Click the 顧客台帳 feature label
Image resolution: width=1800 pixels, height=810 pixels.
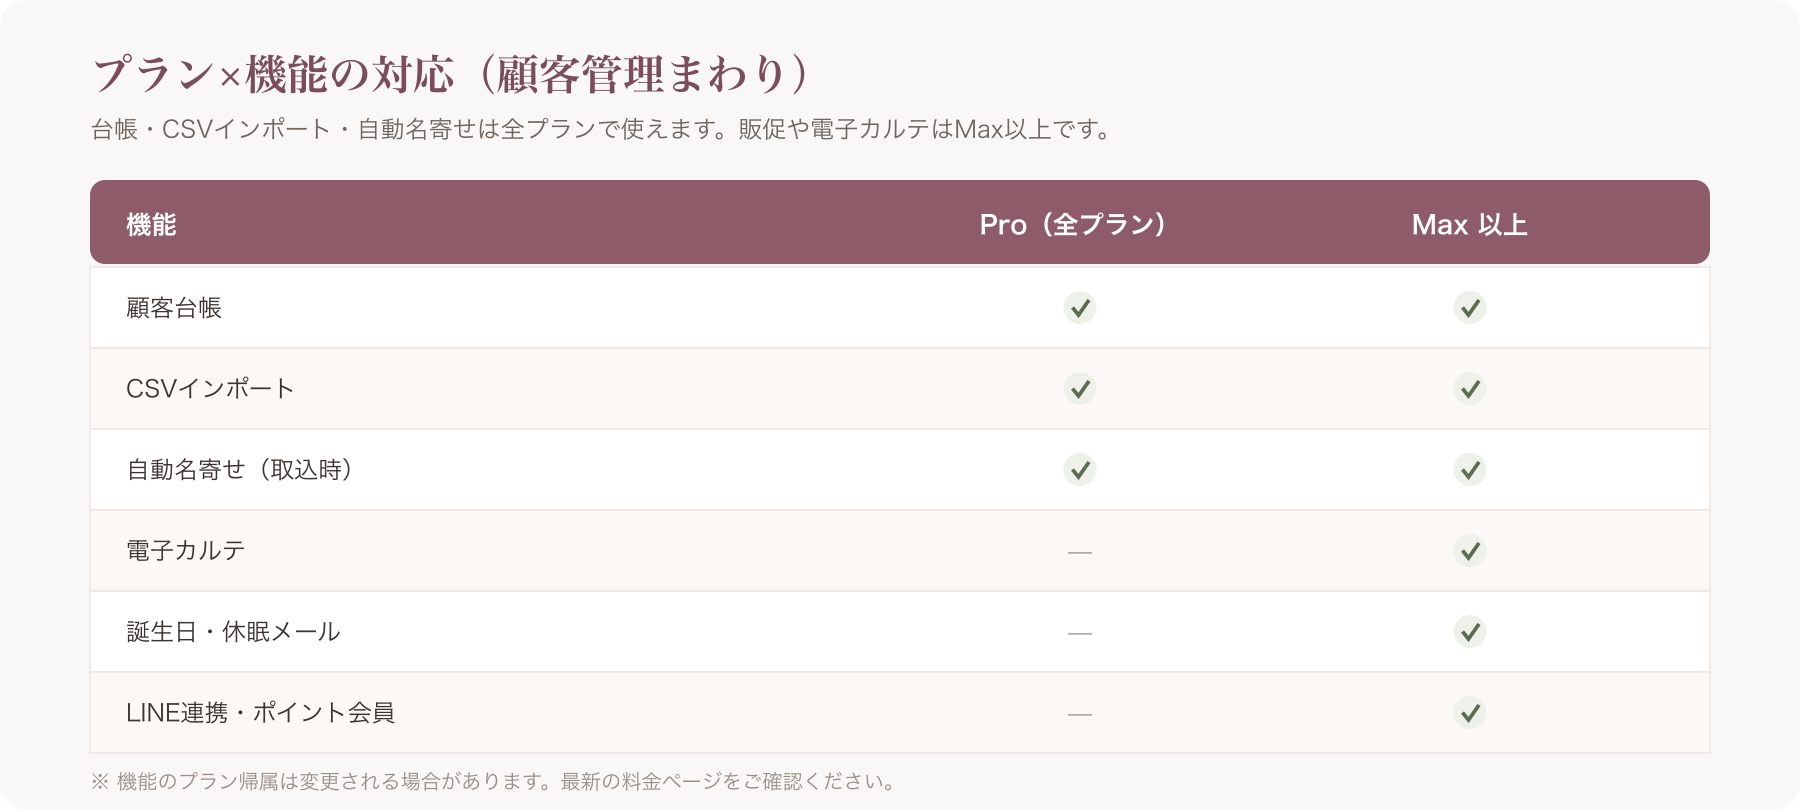[174, 308]
